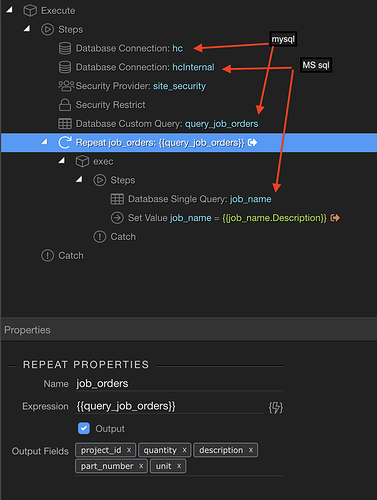This screenshot has width=377, height=500.
Task: Click the Security Provider users icon
Action: tap(66, 86)
